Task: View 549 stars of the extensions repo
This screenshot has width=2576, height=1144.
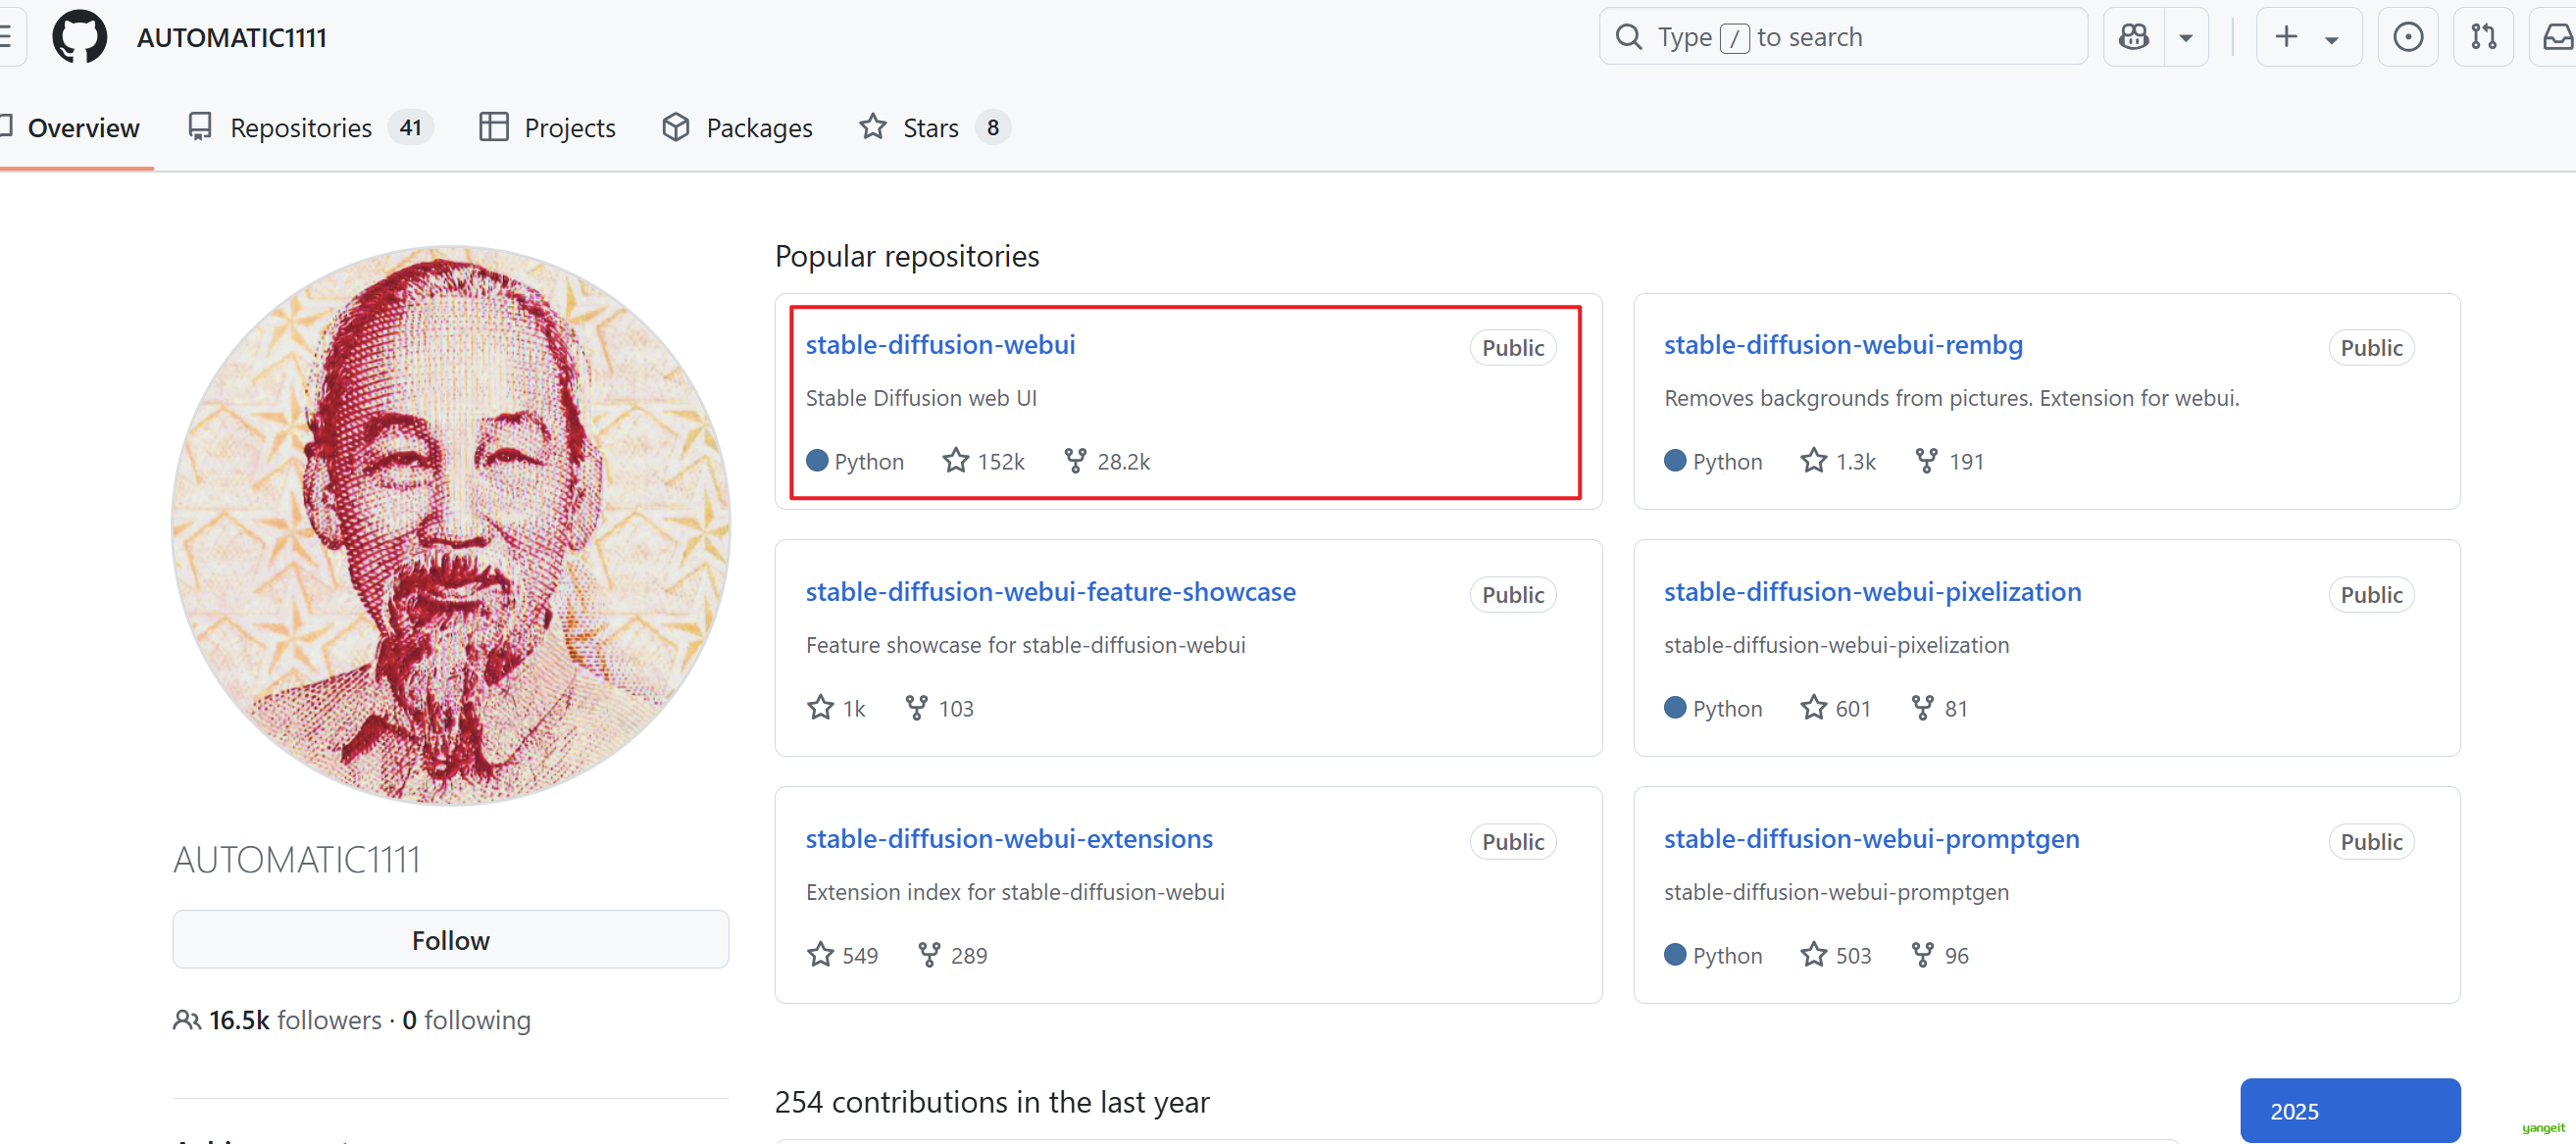Action: coord(842,955)
